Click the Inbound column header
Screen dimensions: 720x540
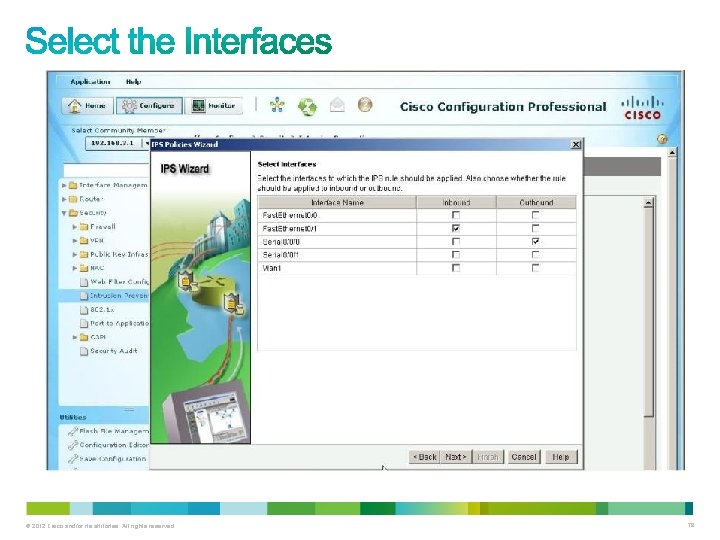pos(456,202)
